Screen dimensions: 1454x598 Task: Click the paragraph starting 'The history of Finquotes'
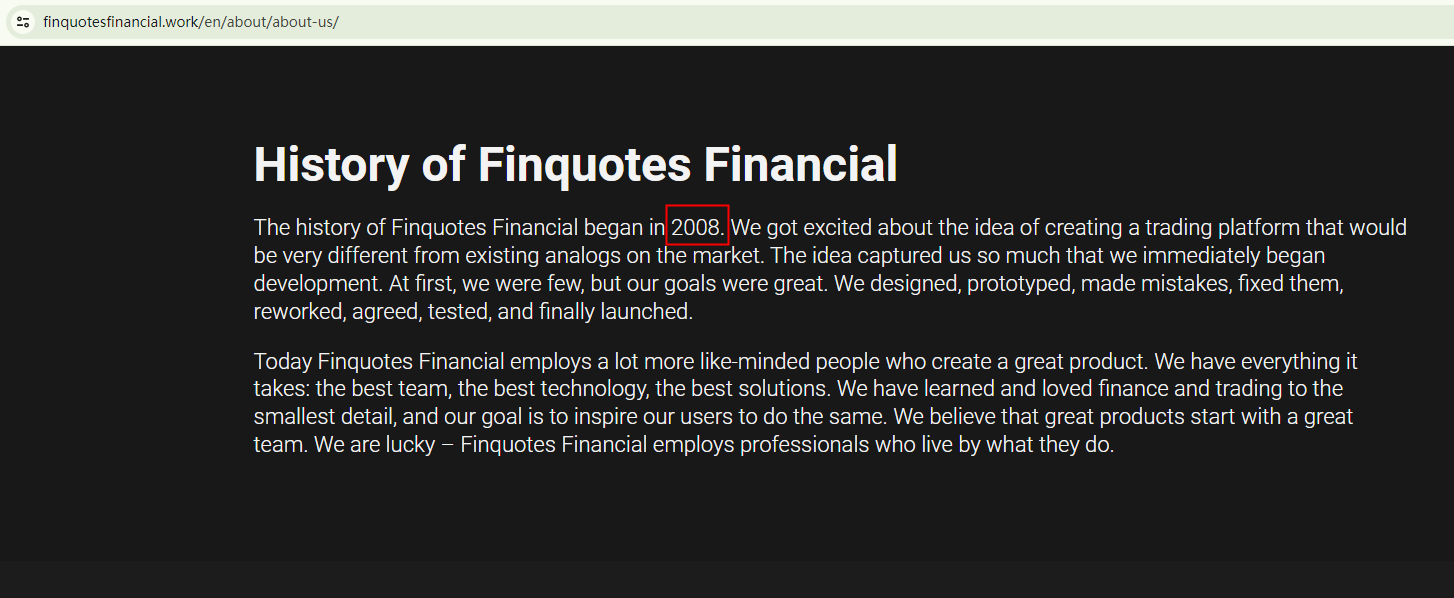tap(800, 269)
